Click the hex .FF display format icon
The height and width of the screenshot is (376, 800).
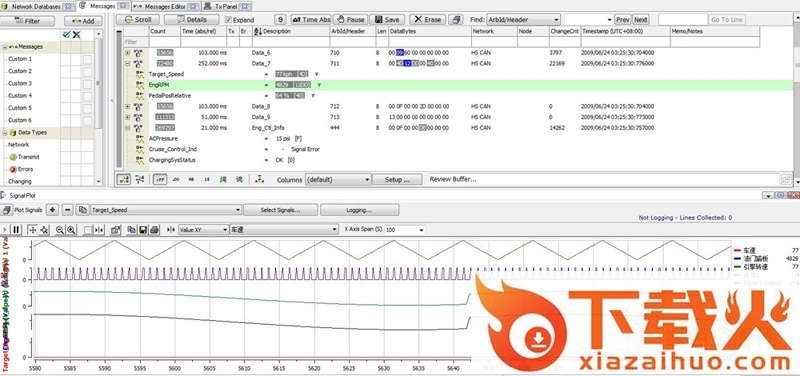(x=160, y=180)
